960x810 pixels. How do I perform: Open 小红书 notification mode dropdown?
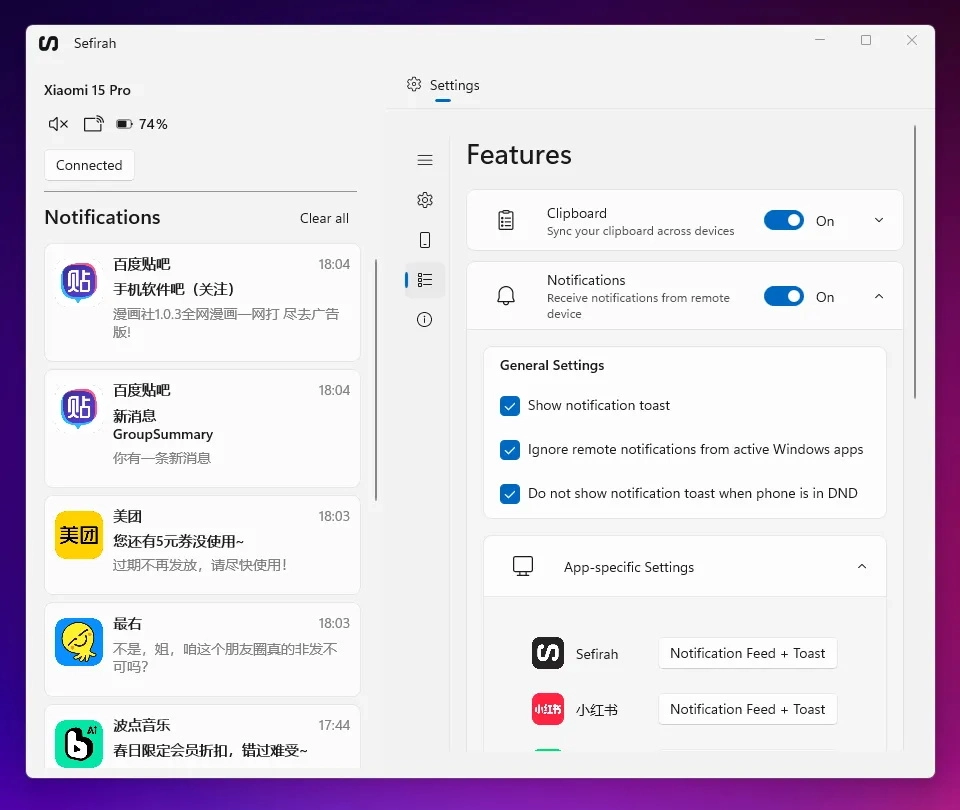747,710
